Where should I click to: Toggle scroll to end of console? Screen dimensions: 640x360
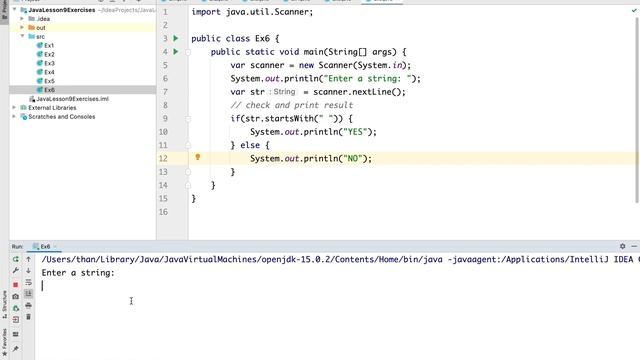coord(29,293)
